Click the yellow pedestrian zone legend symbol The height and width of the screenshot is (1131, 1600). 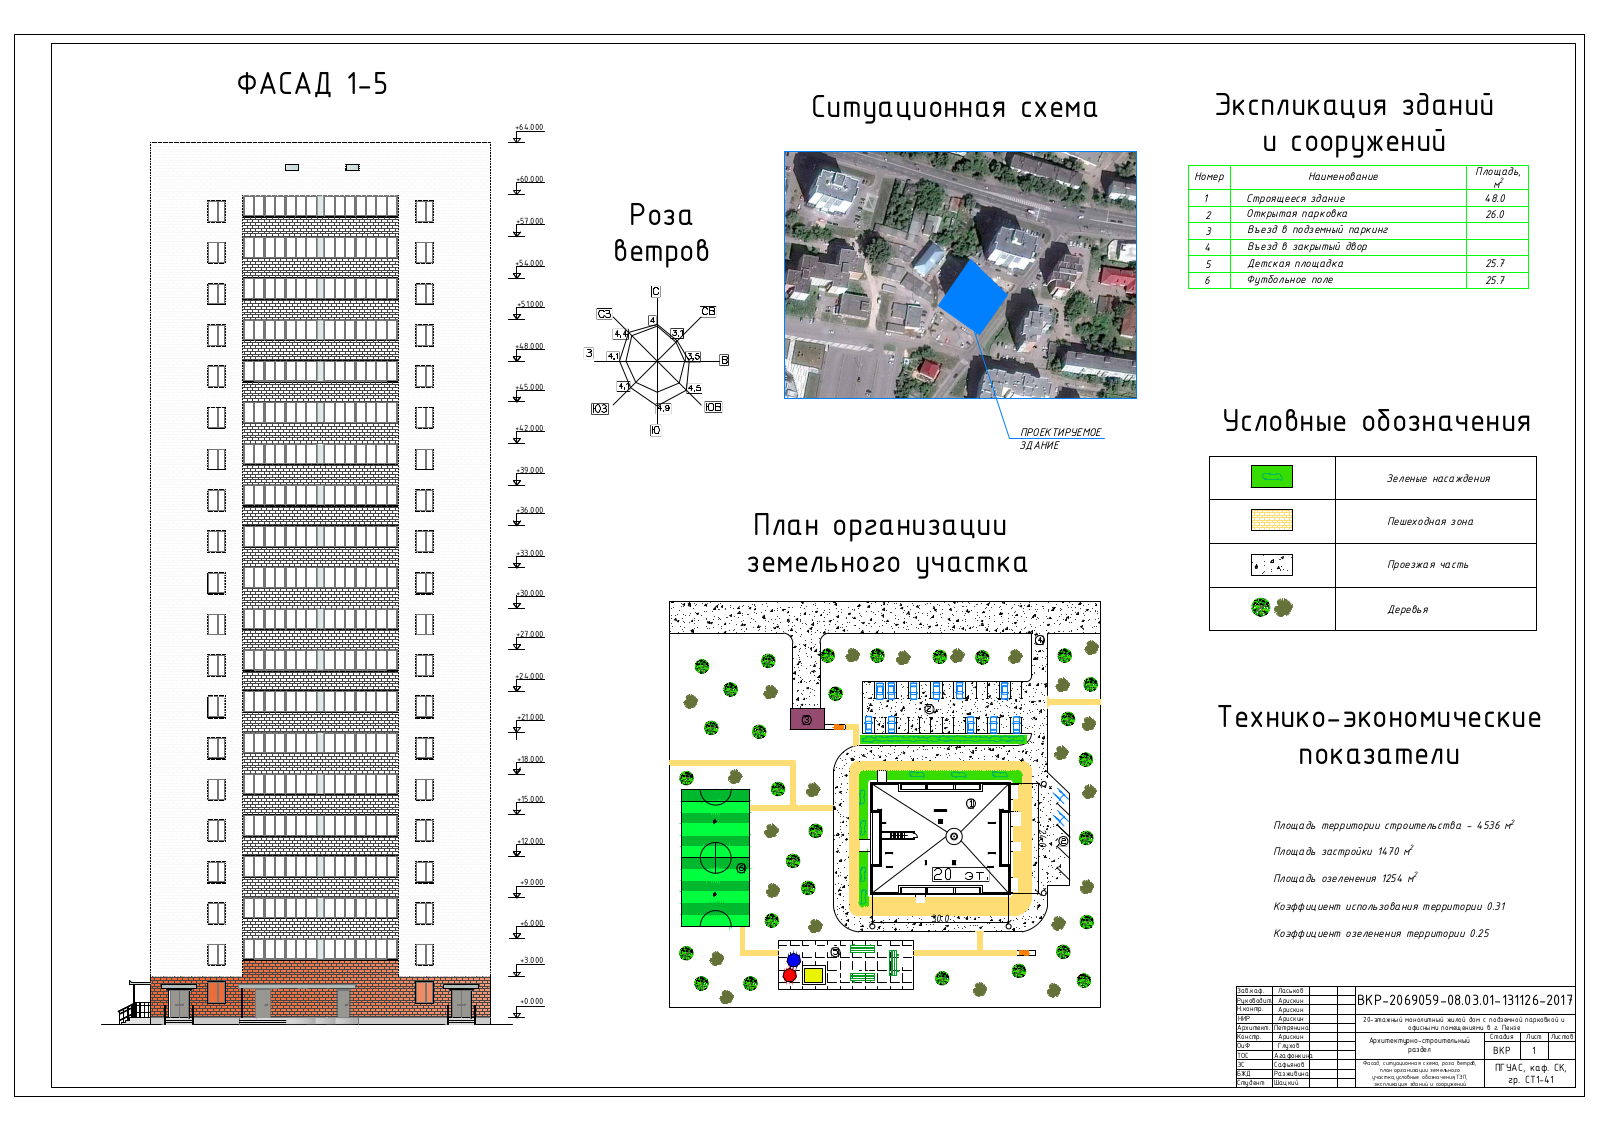click(1272, 520)
